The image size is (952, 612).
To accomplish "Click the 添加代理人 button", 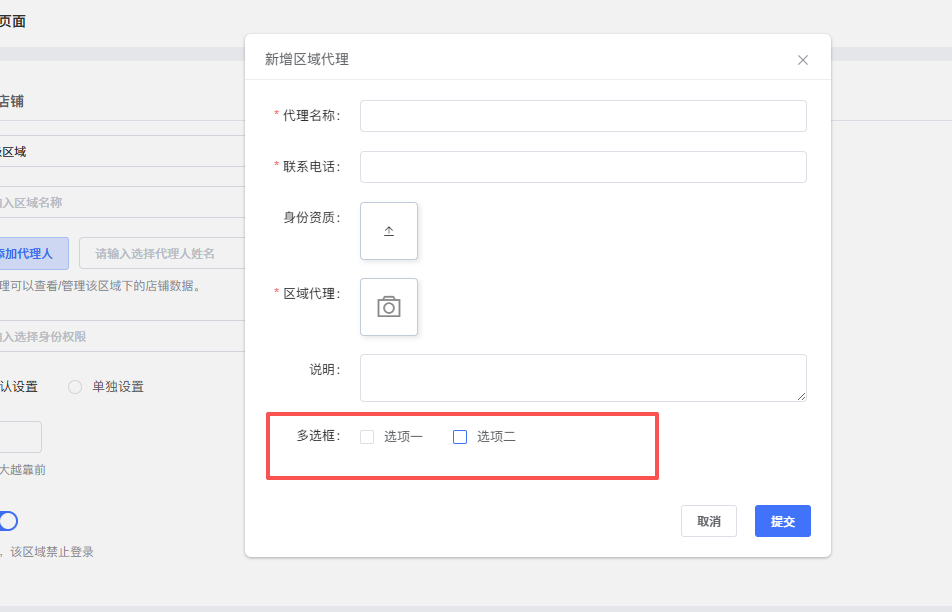I will coord(30,254).
